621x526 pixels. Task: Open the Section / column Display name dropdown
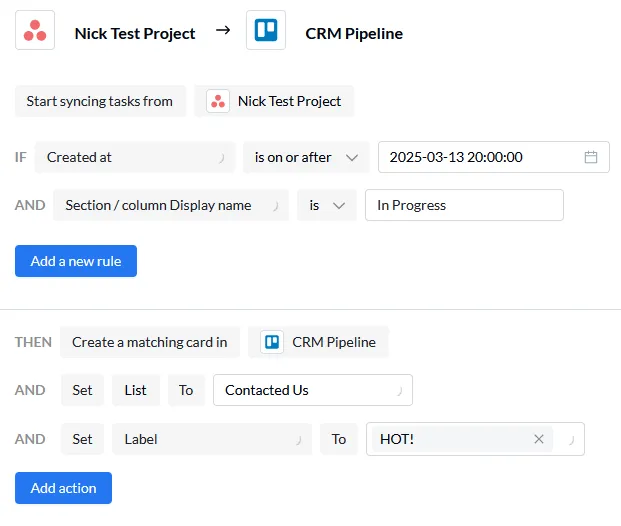[x=170, y=205]
